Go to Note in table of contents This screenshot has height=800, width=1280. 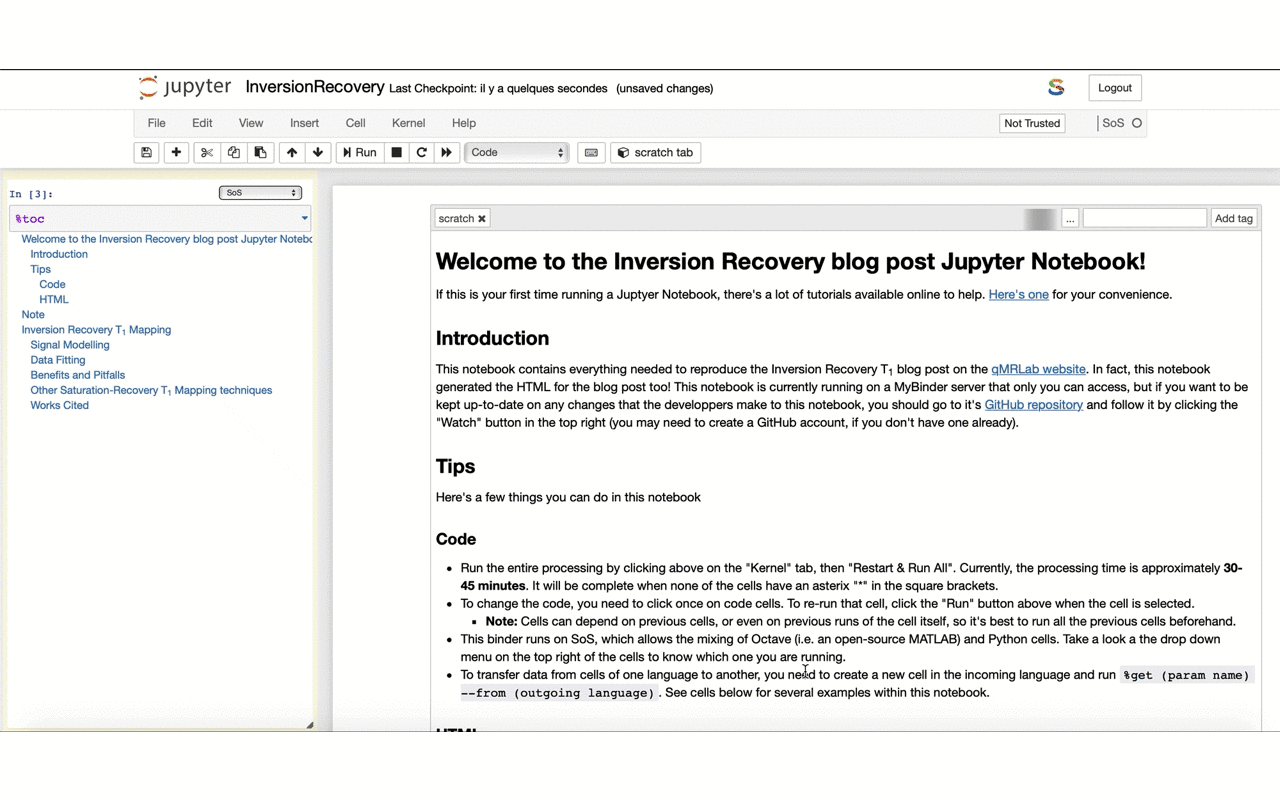(x=33, y=314)
